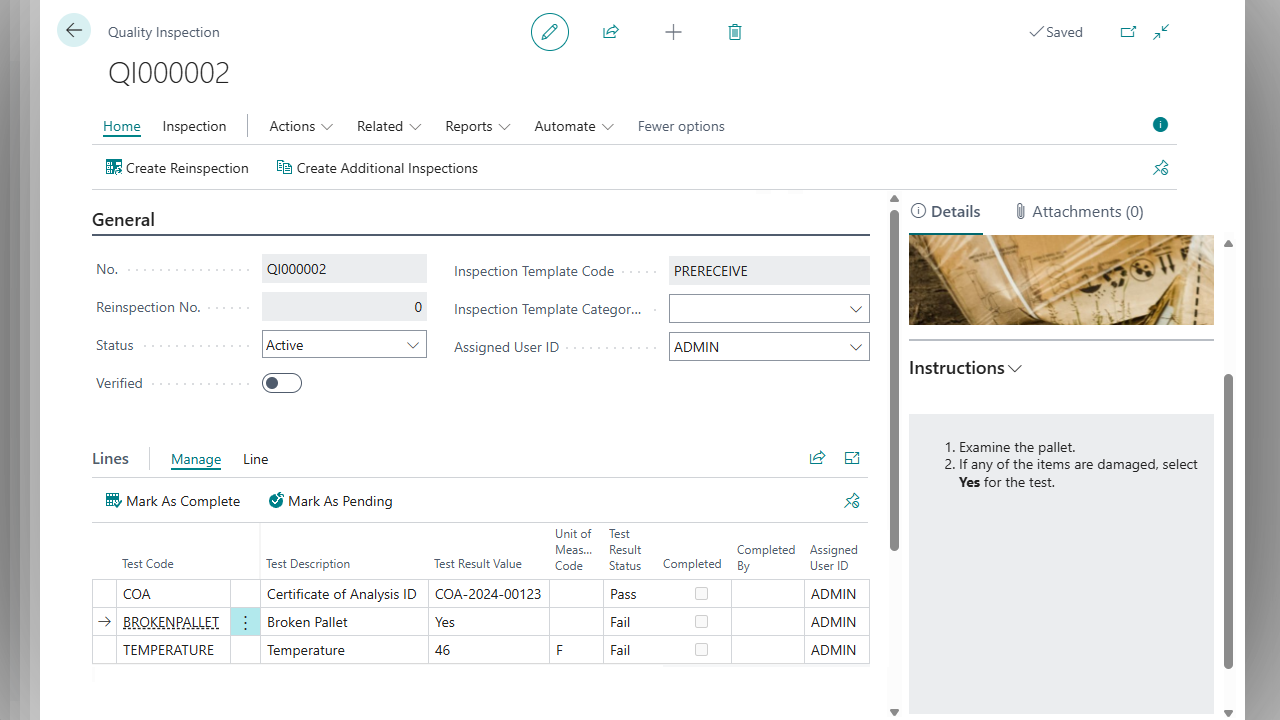Viewport: 1280px width, 720px height.
Task: Expand Assigned User ID dropdown
Action: (855, 347)
